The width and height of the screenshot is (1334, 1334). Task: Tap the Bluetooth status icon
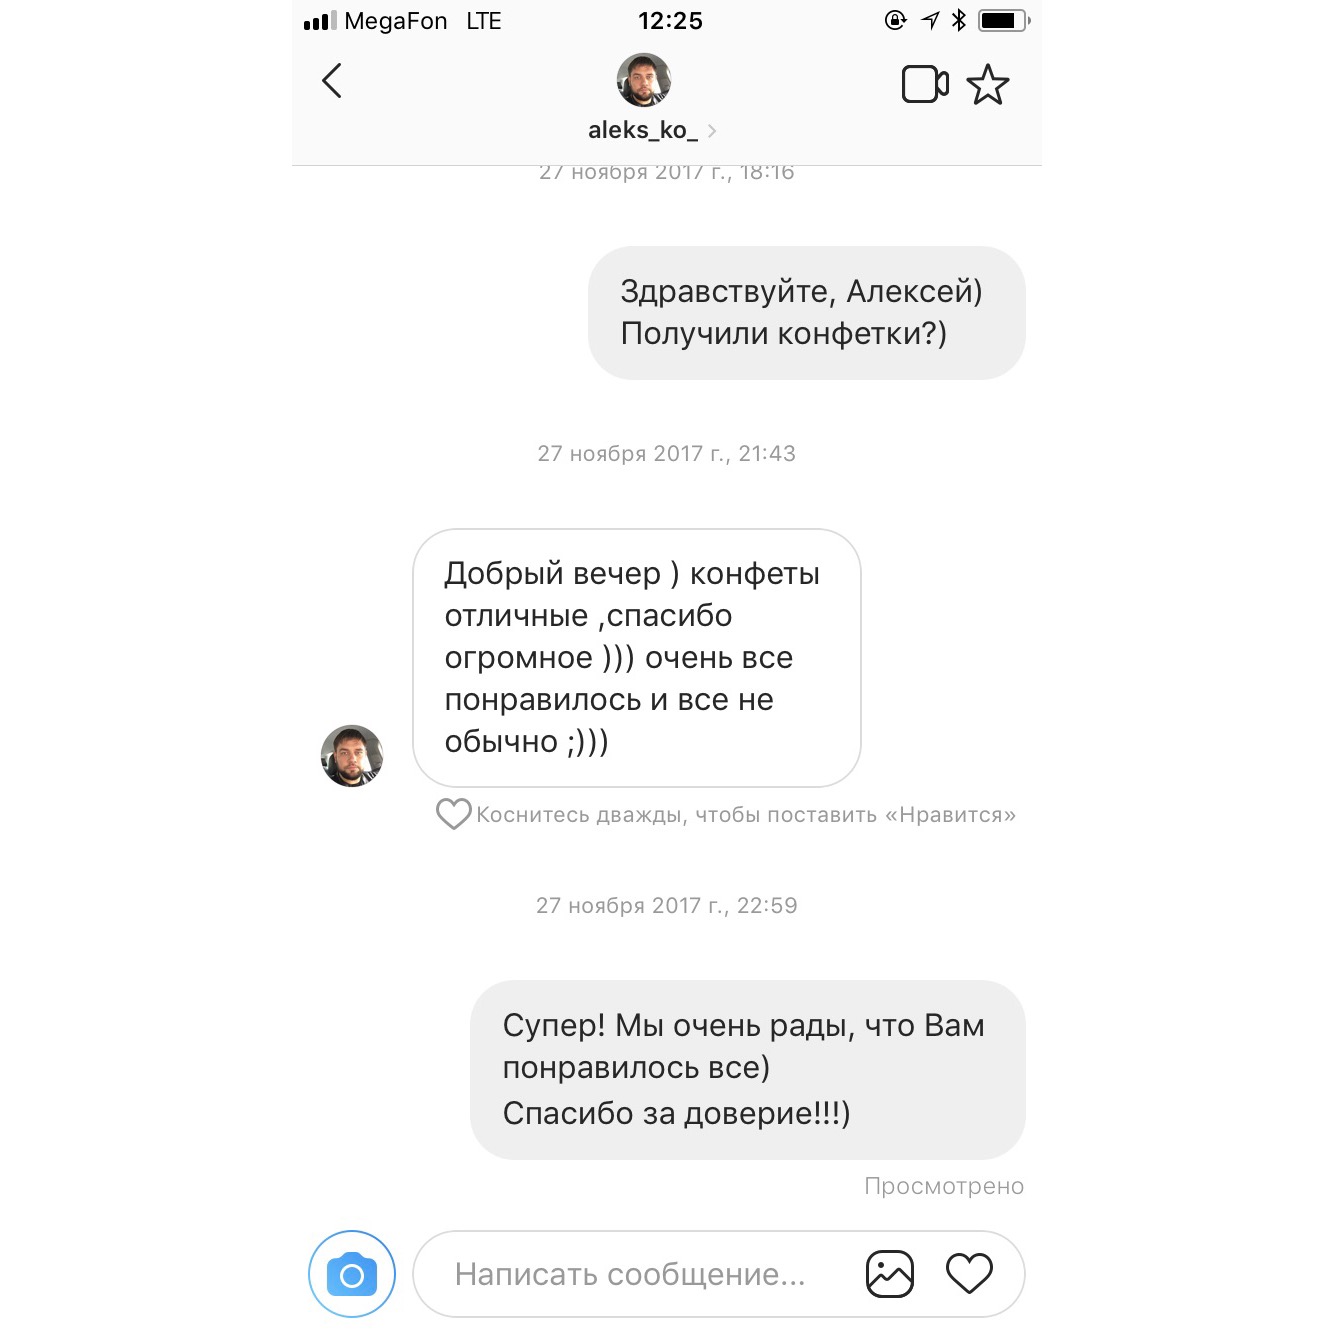[x=959, y=20]
